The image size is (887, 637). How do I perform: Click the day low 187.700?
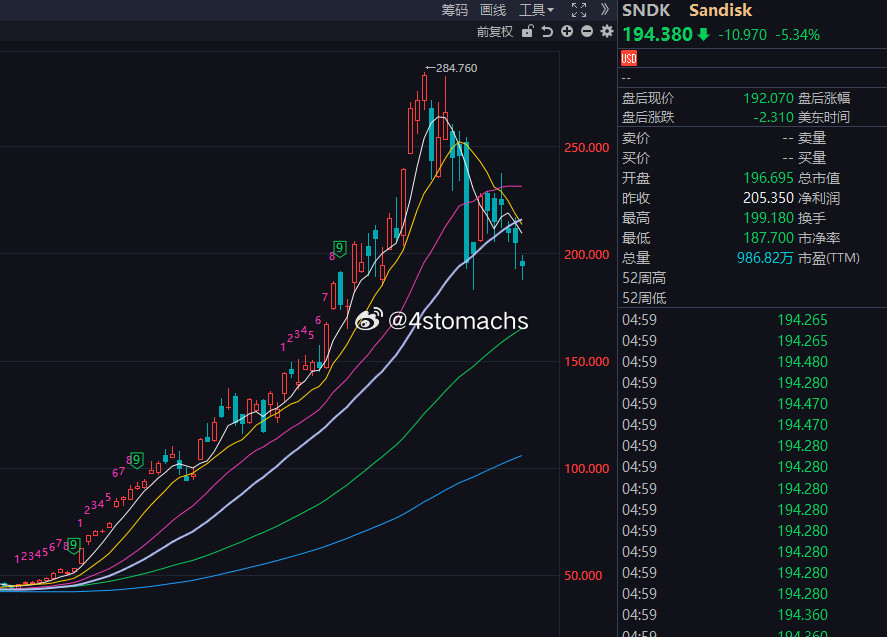[768, 238]
